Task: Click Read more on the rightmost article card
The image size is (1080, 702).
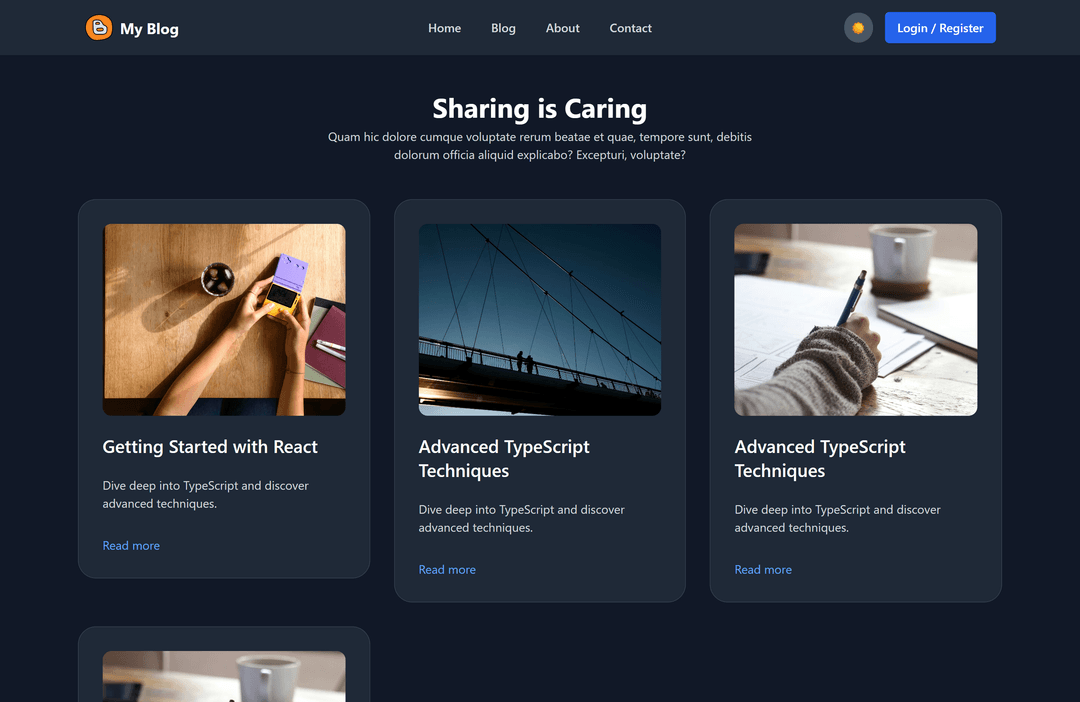Action: 763,569
